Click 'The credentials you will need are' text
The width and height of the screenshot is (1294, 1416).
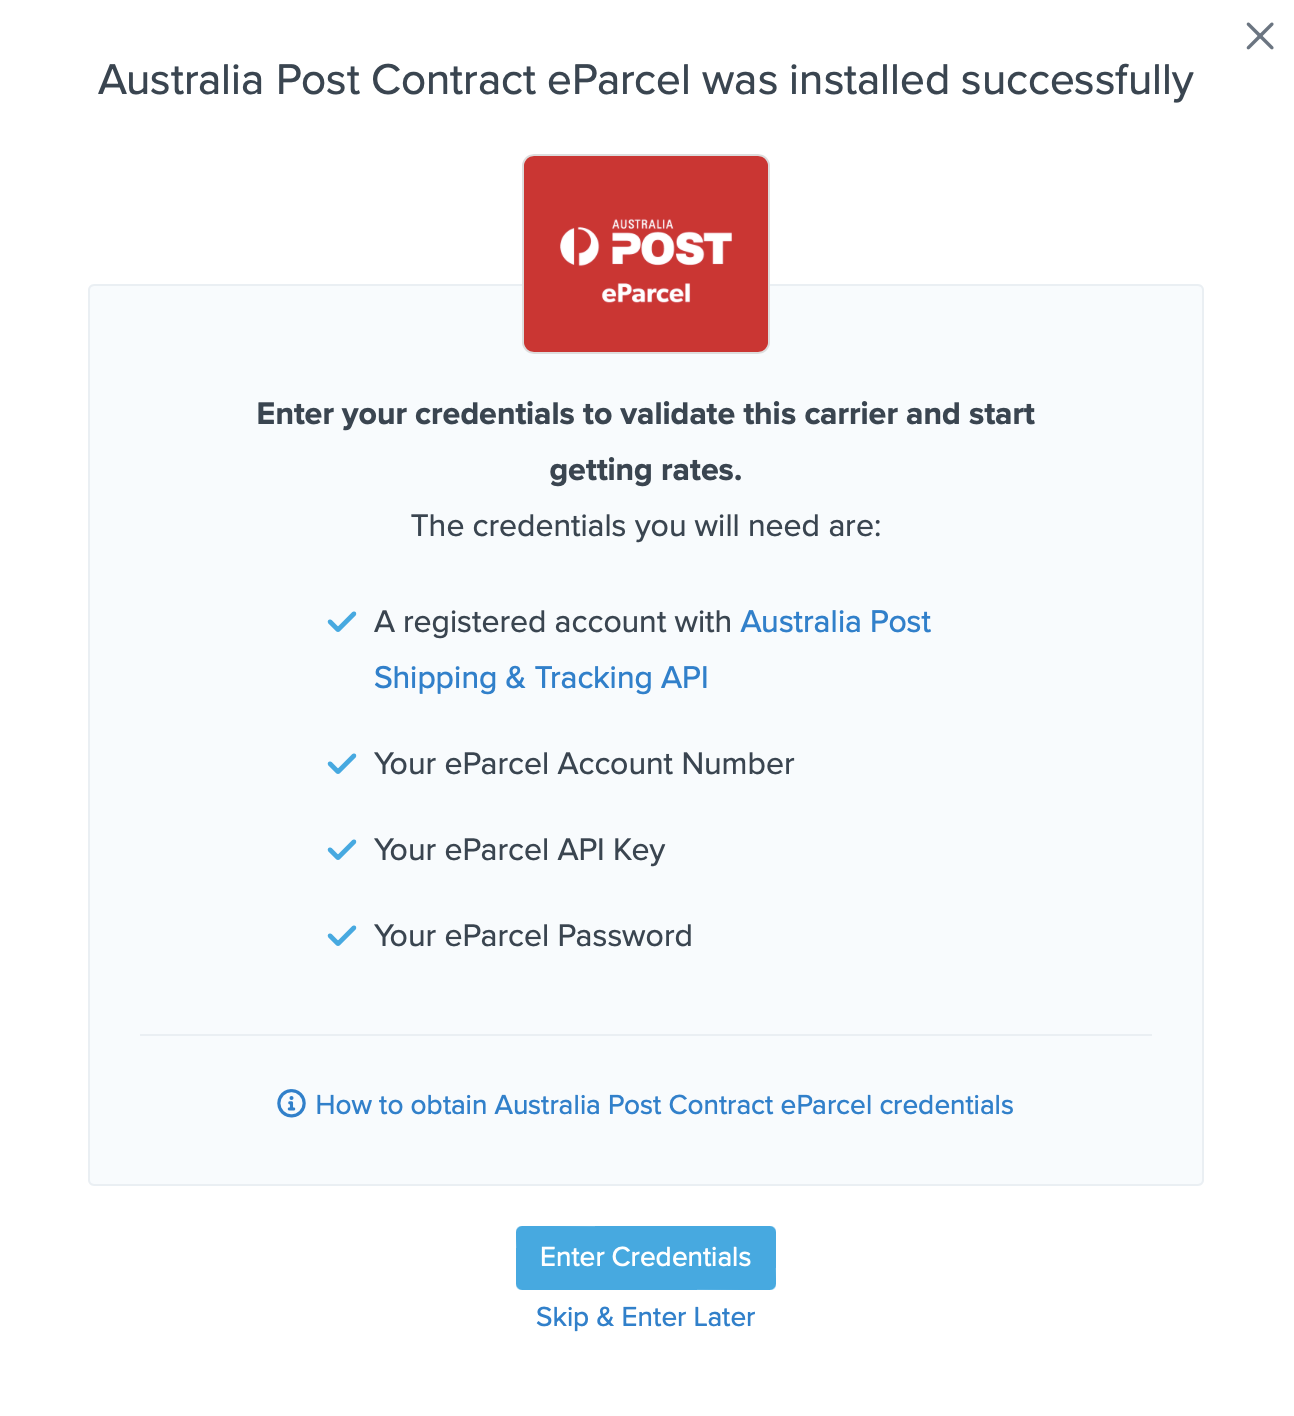(x=646, y=526)
